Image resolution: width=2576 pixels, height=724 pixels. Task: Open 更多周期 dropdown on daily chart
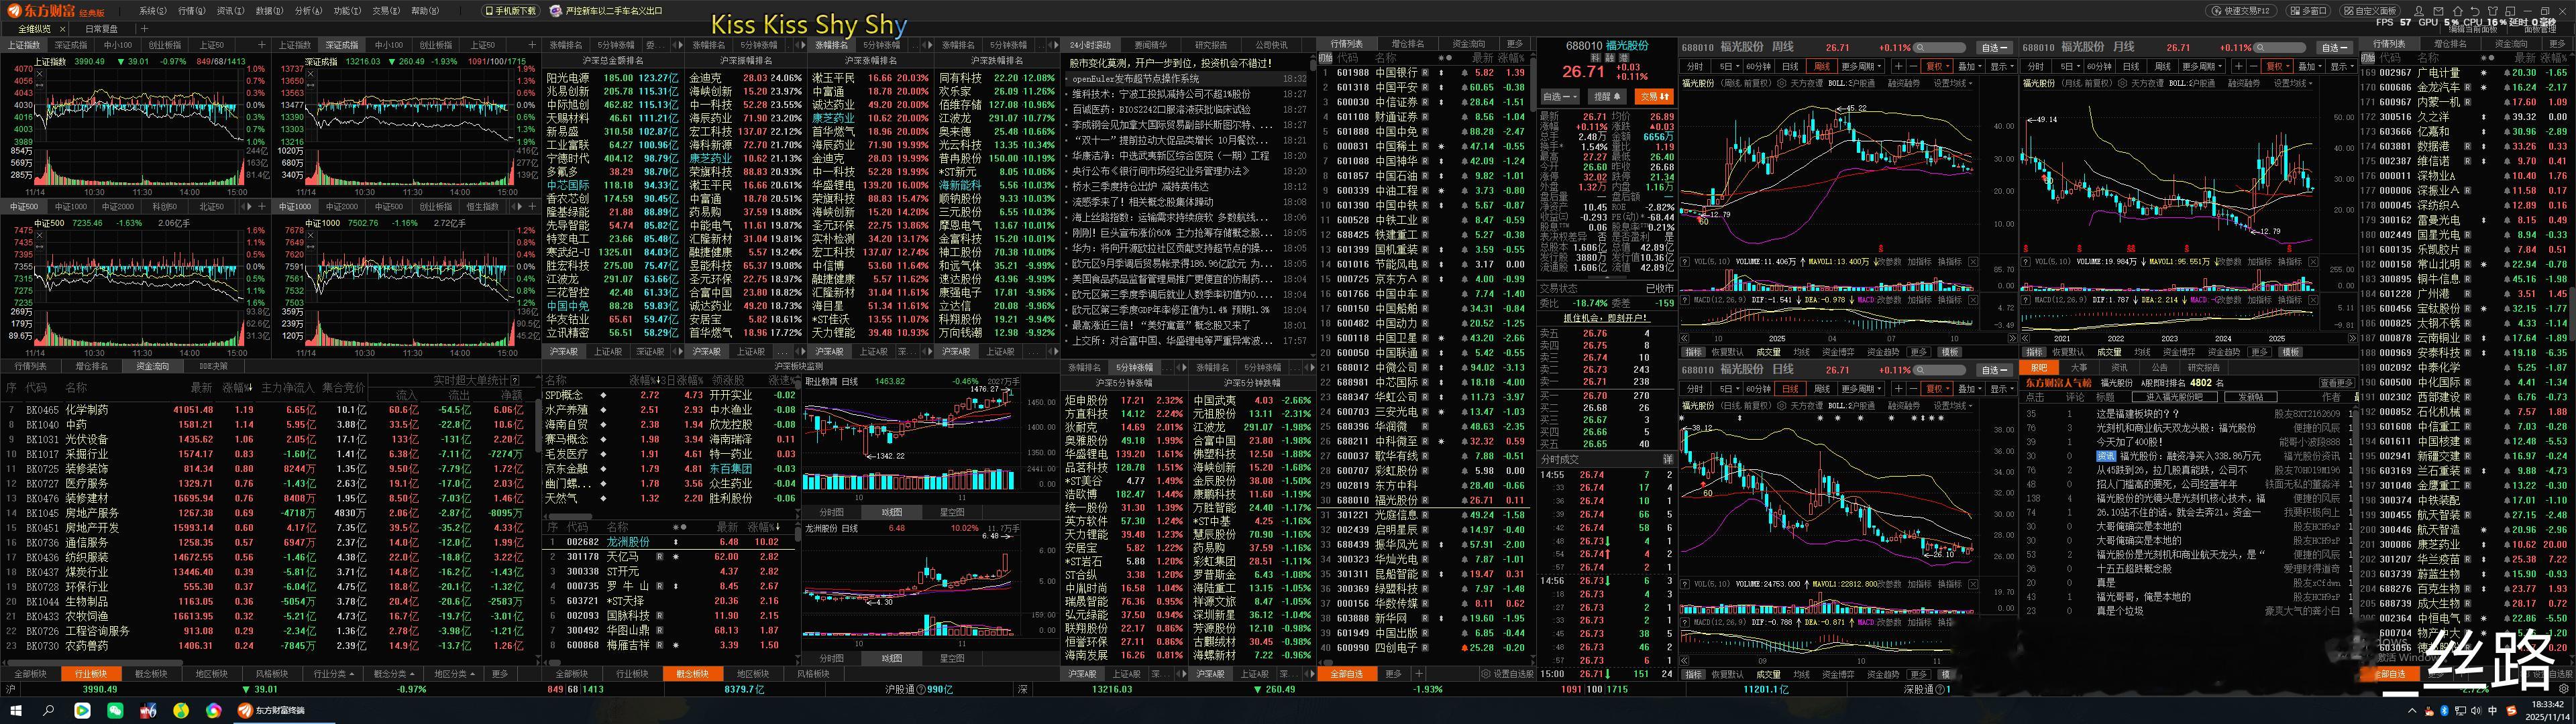(1860, 389)
